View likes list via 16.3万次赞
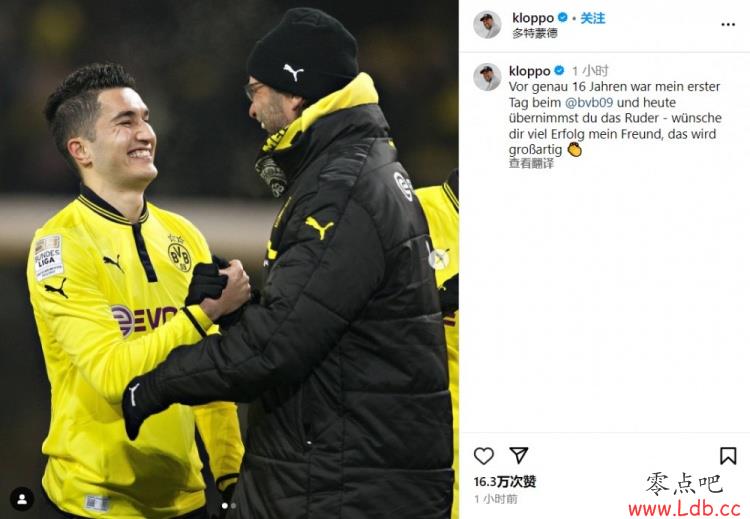750x519 pixels. (505, 482)
